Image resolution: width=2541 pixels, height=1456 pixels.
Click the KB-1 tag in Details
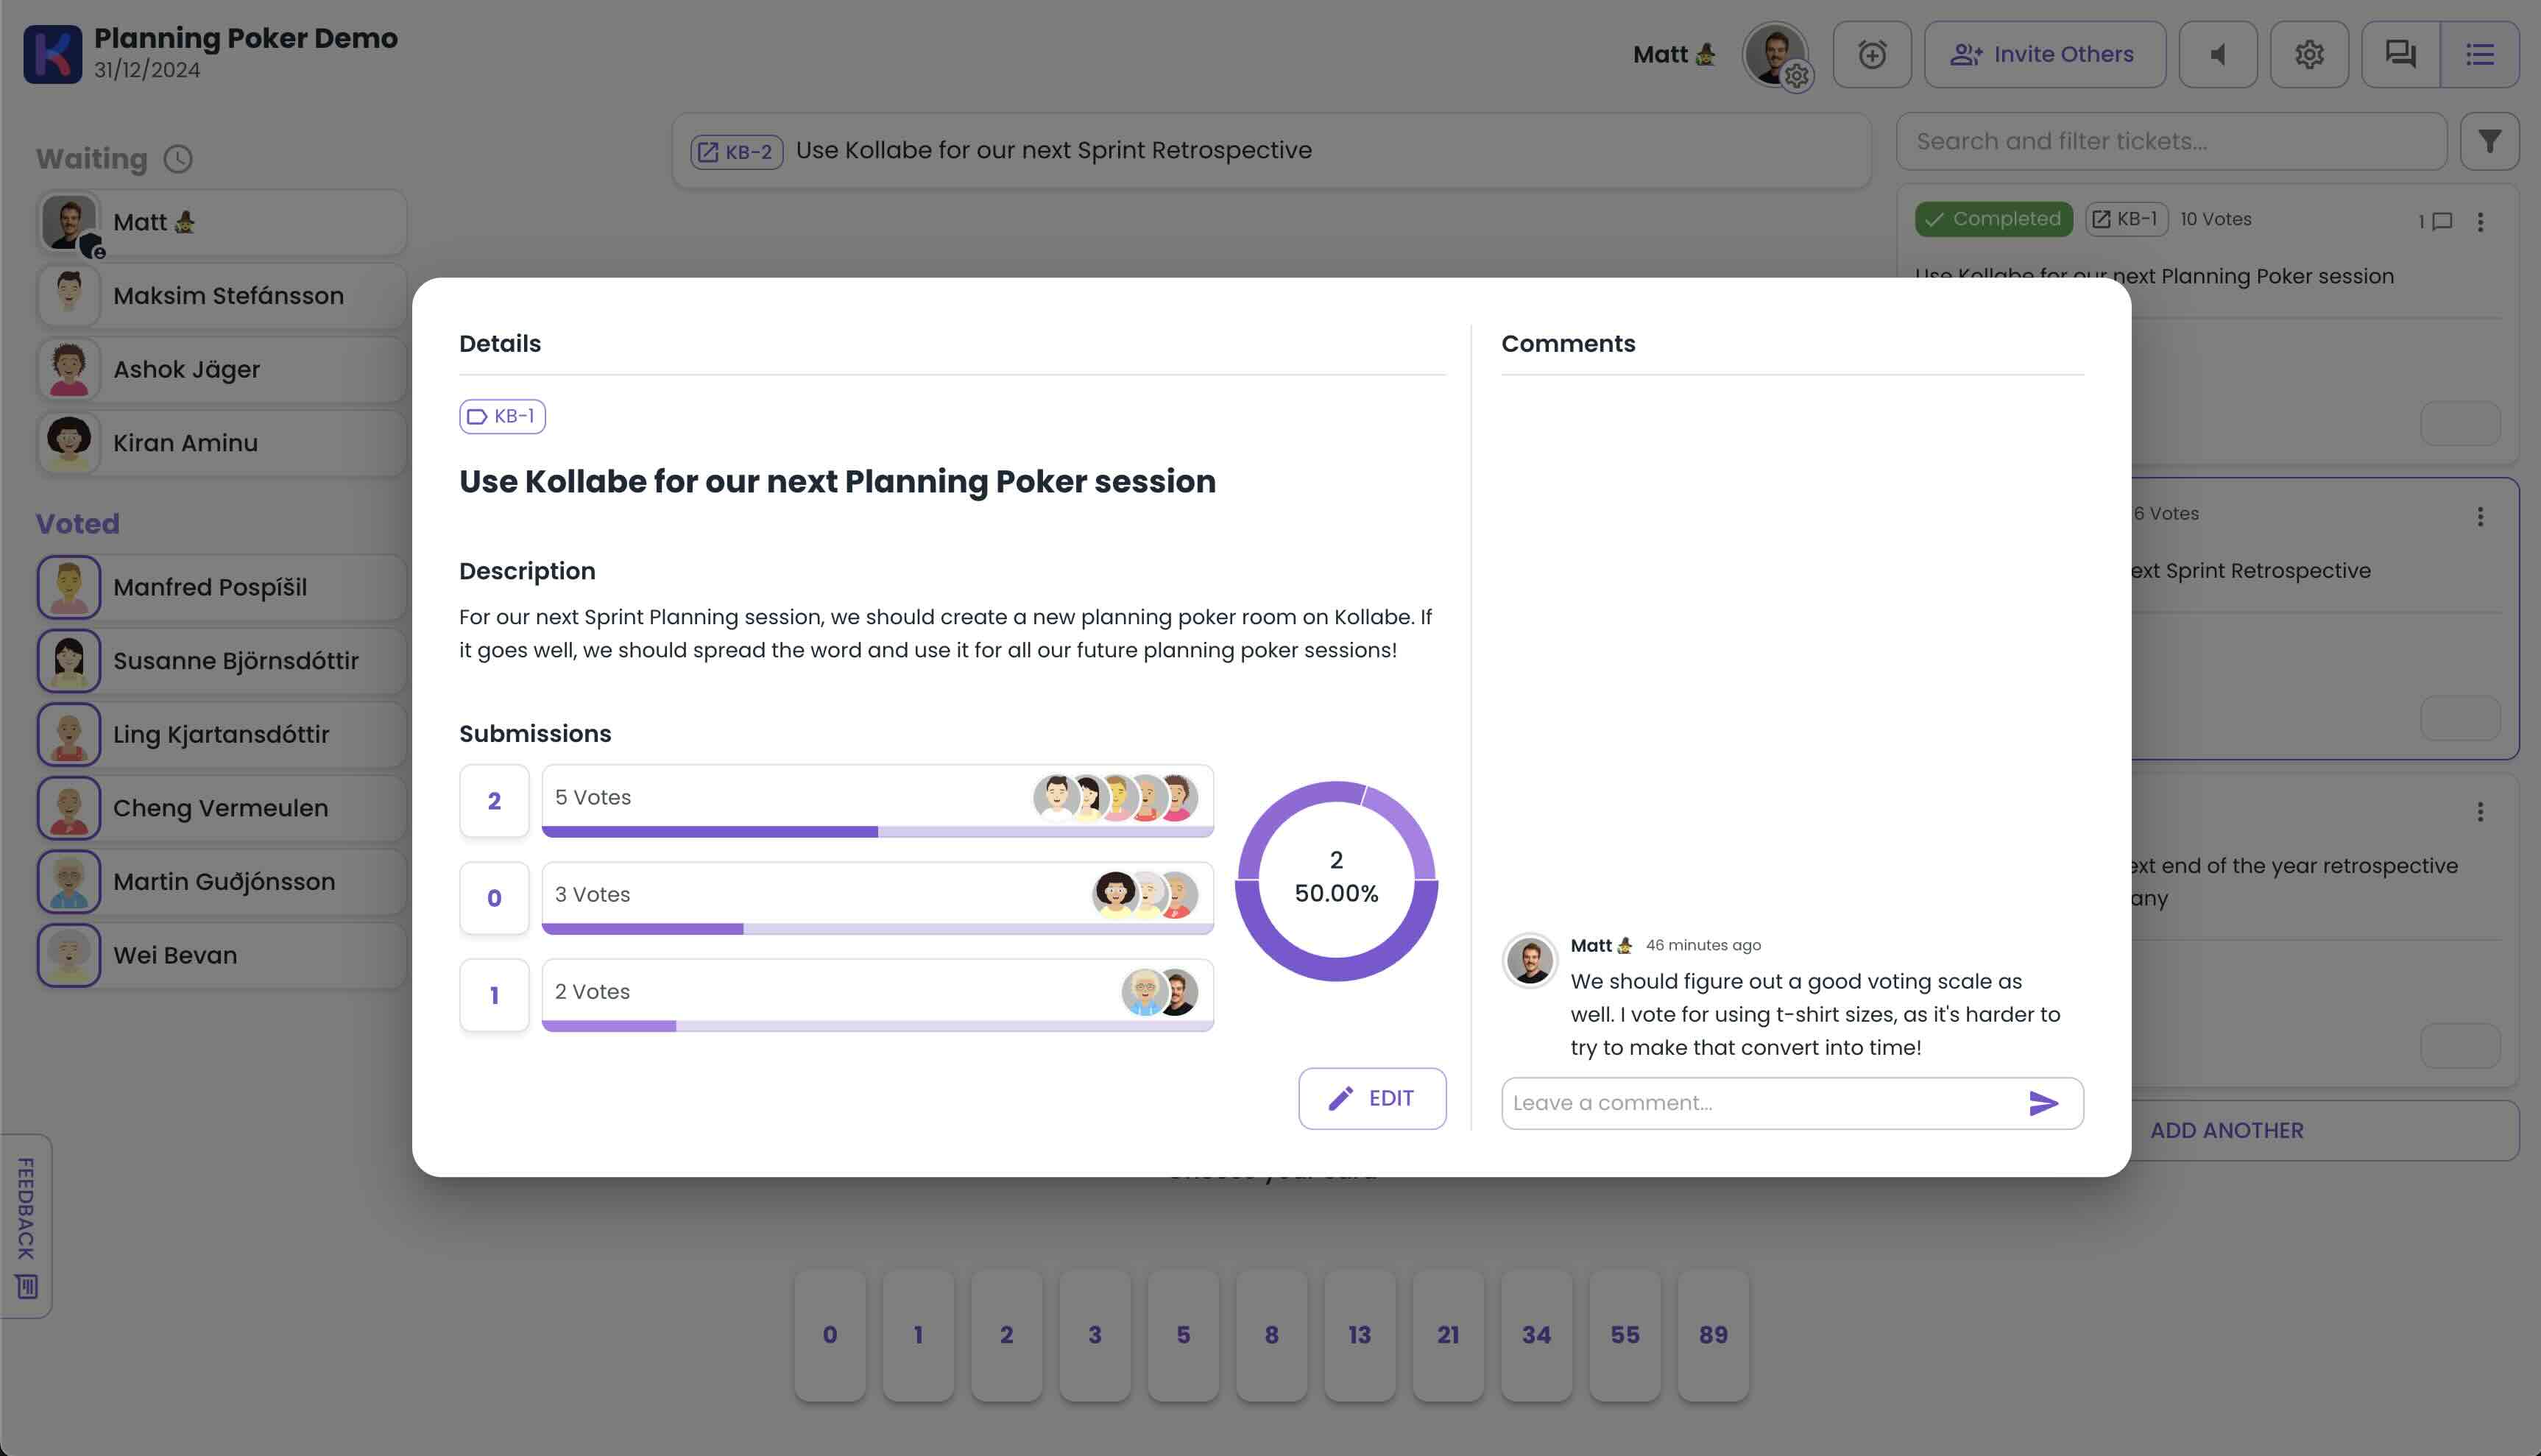coord(502,416)
